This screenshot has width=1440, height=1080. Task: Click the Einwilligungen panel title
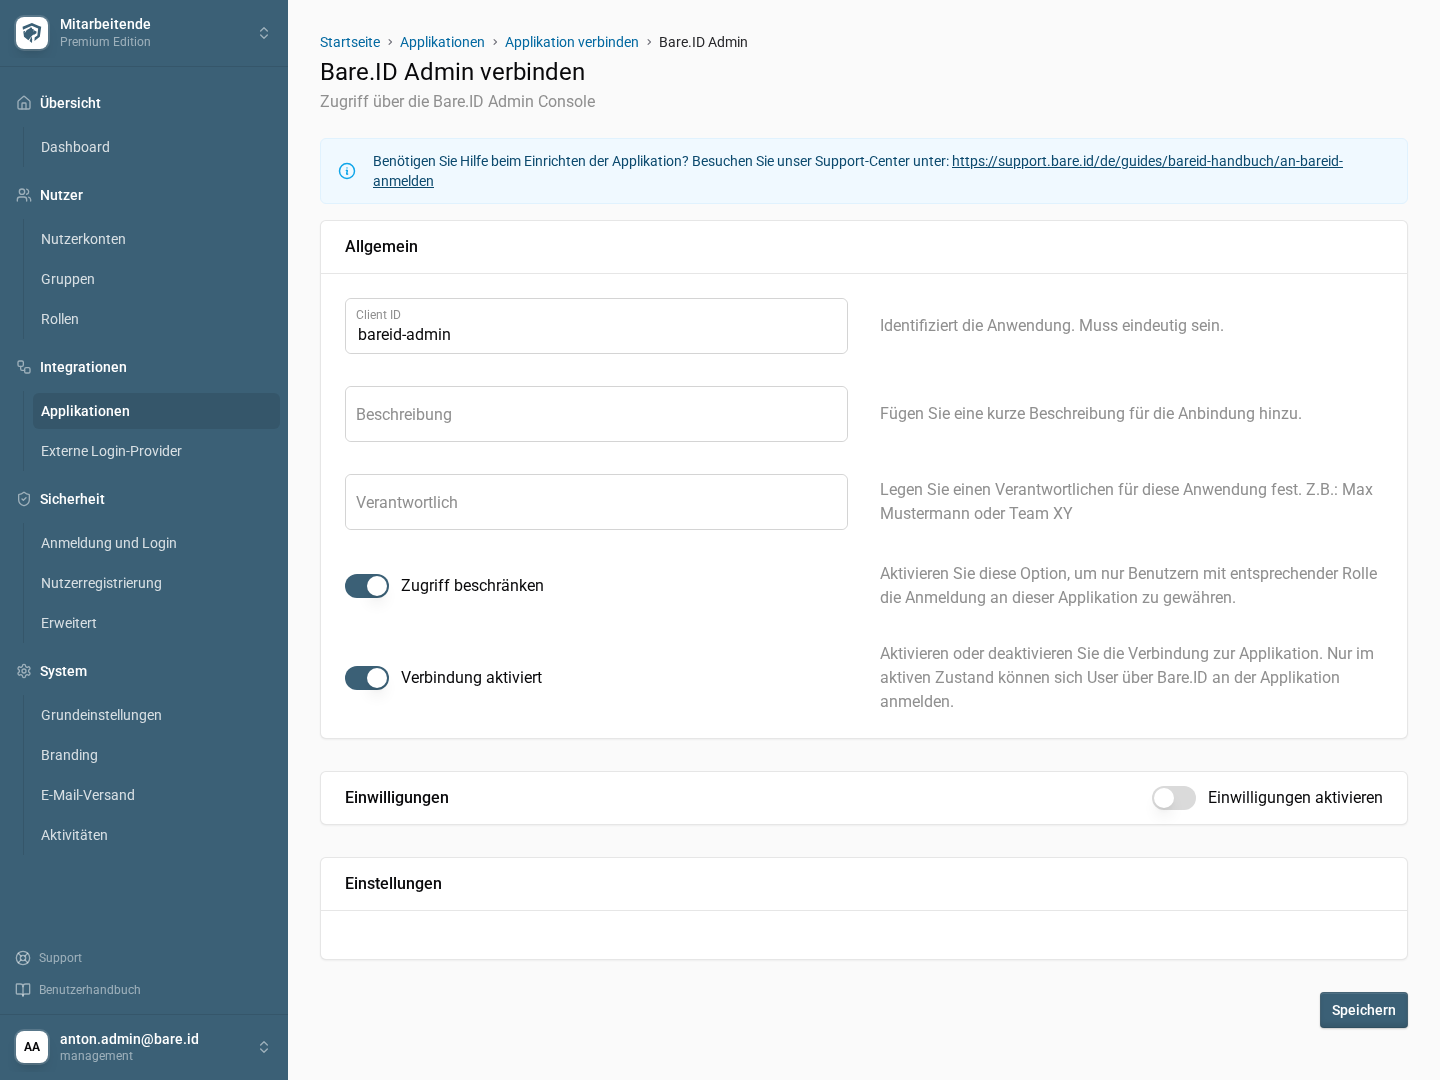pos(397,798)
